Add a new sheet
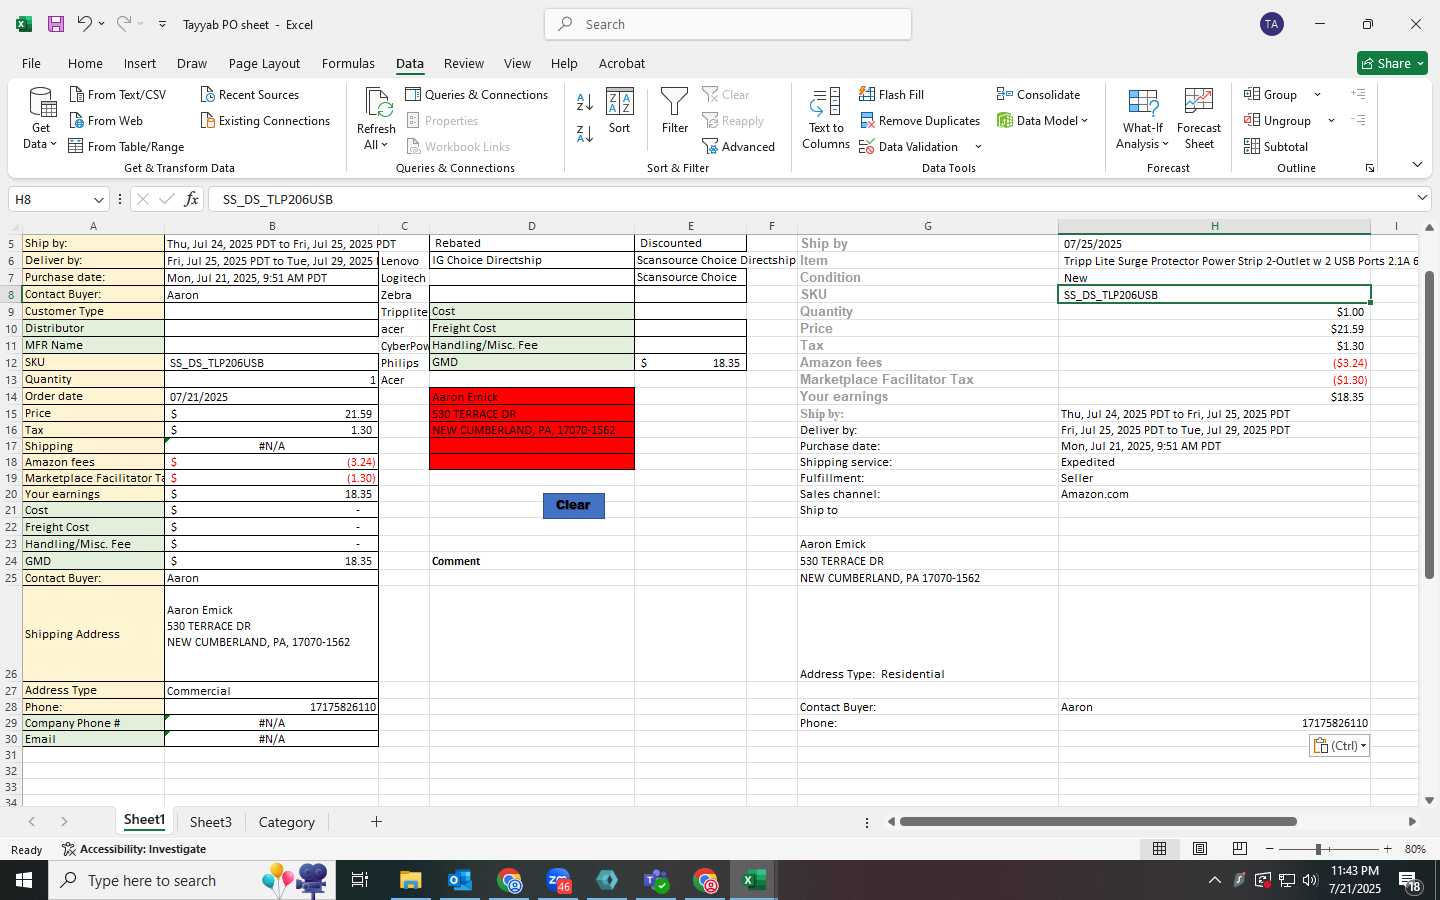 376,822
